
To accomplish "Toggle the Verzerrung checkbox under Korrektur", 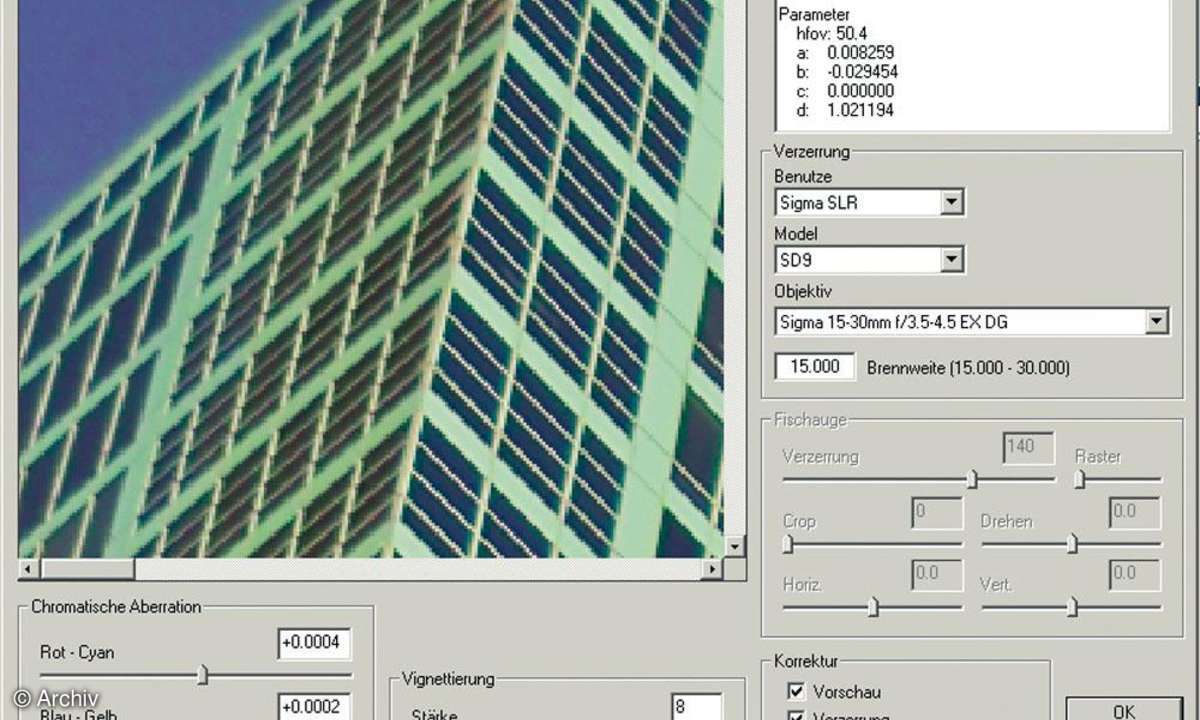I will click(x=796, y=715).
